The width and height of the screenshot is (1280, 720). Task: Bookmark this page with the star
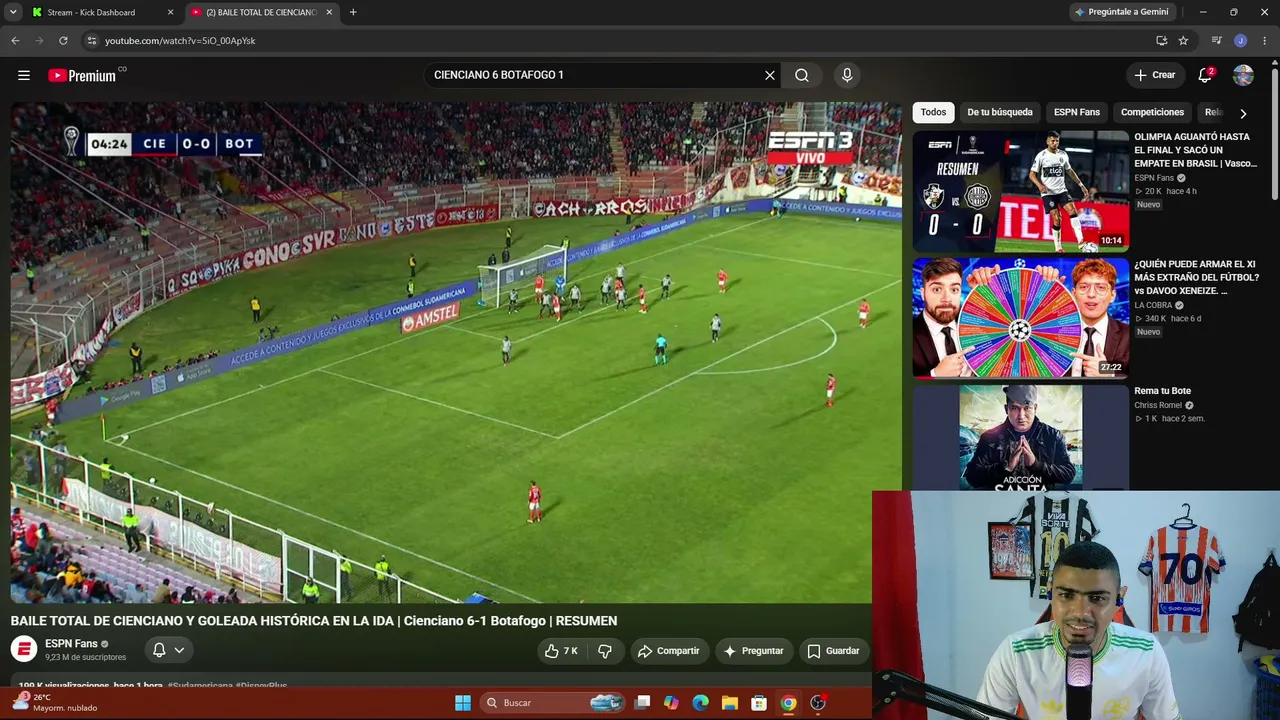[1183, 41]
